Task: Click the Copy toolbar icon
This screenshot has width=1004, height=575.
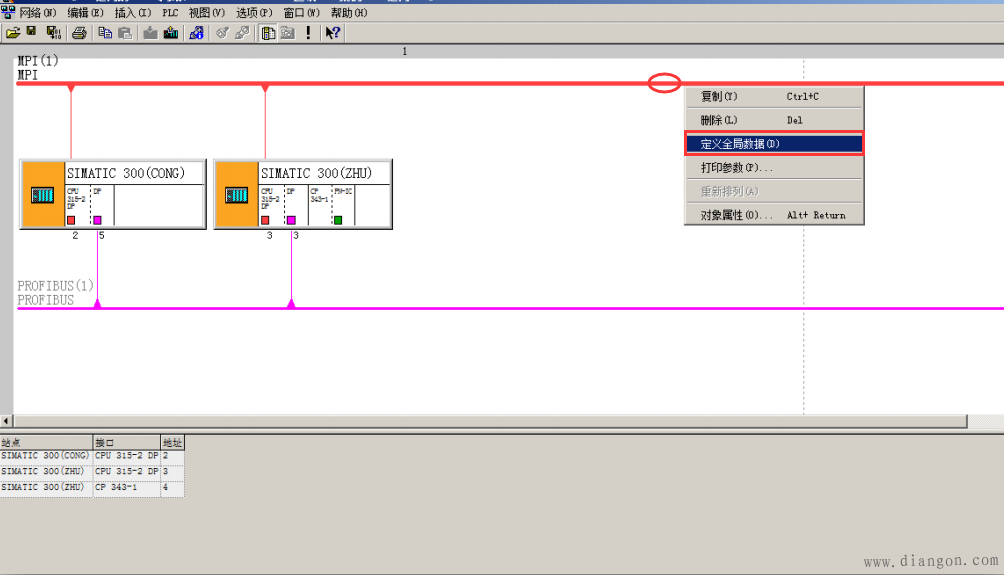Action: (105, 33)
